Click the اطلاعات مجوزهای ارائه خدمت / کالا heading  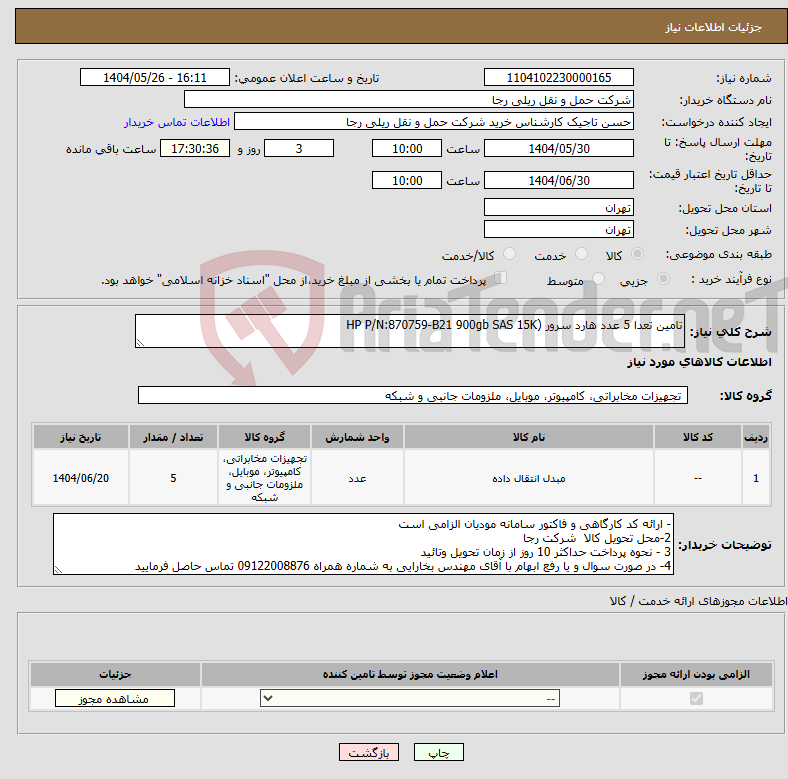(699, 601)
